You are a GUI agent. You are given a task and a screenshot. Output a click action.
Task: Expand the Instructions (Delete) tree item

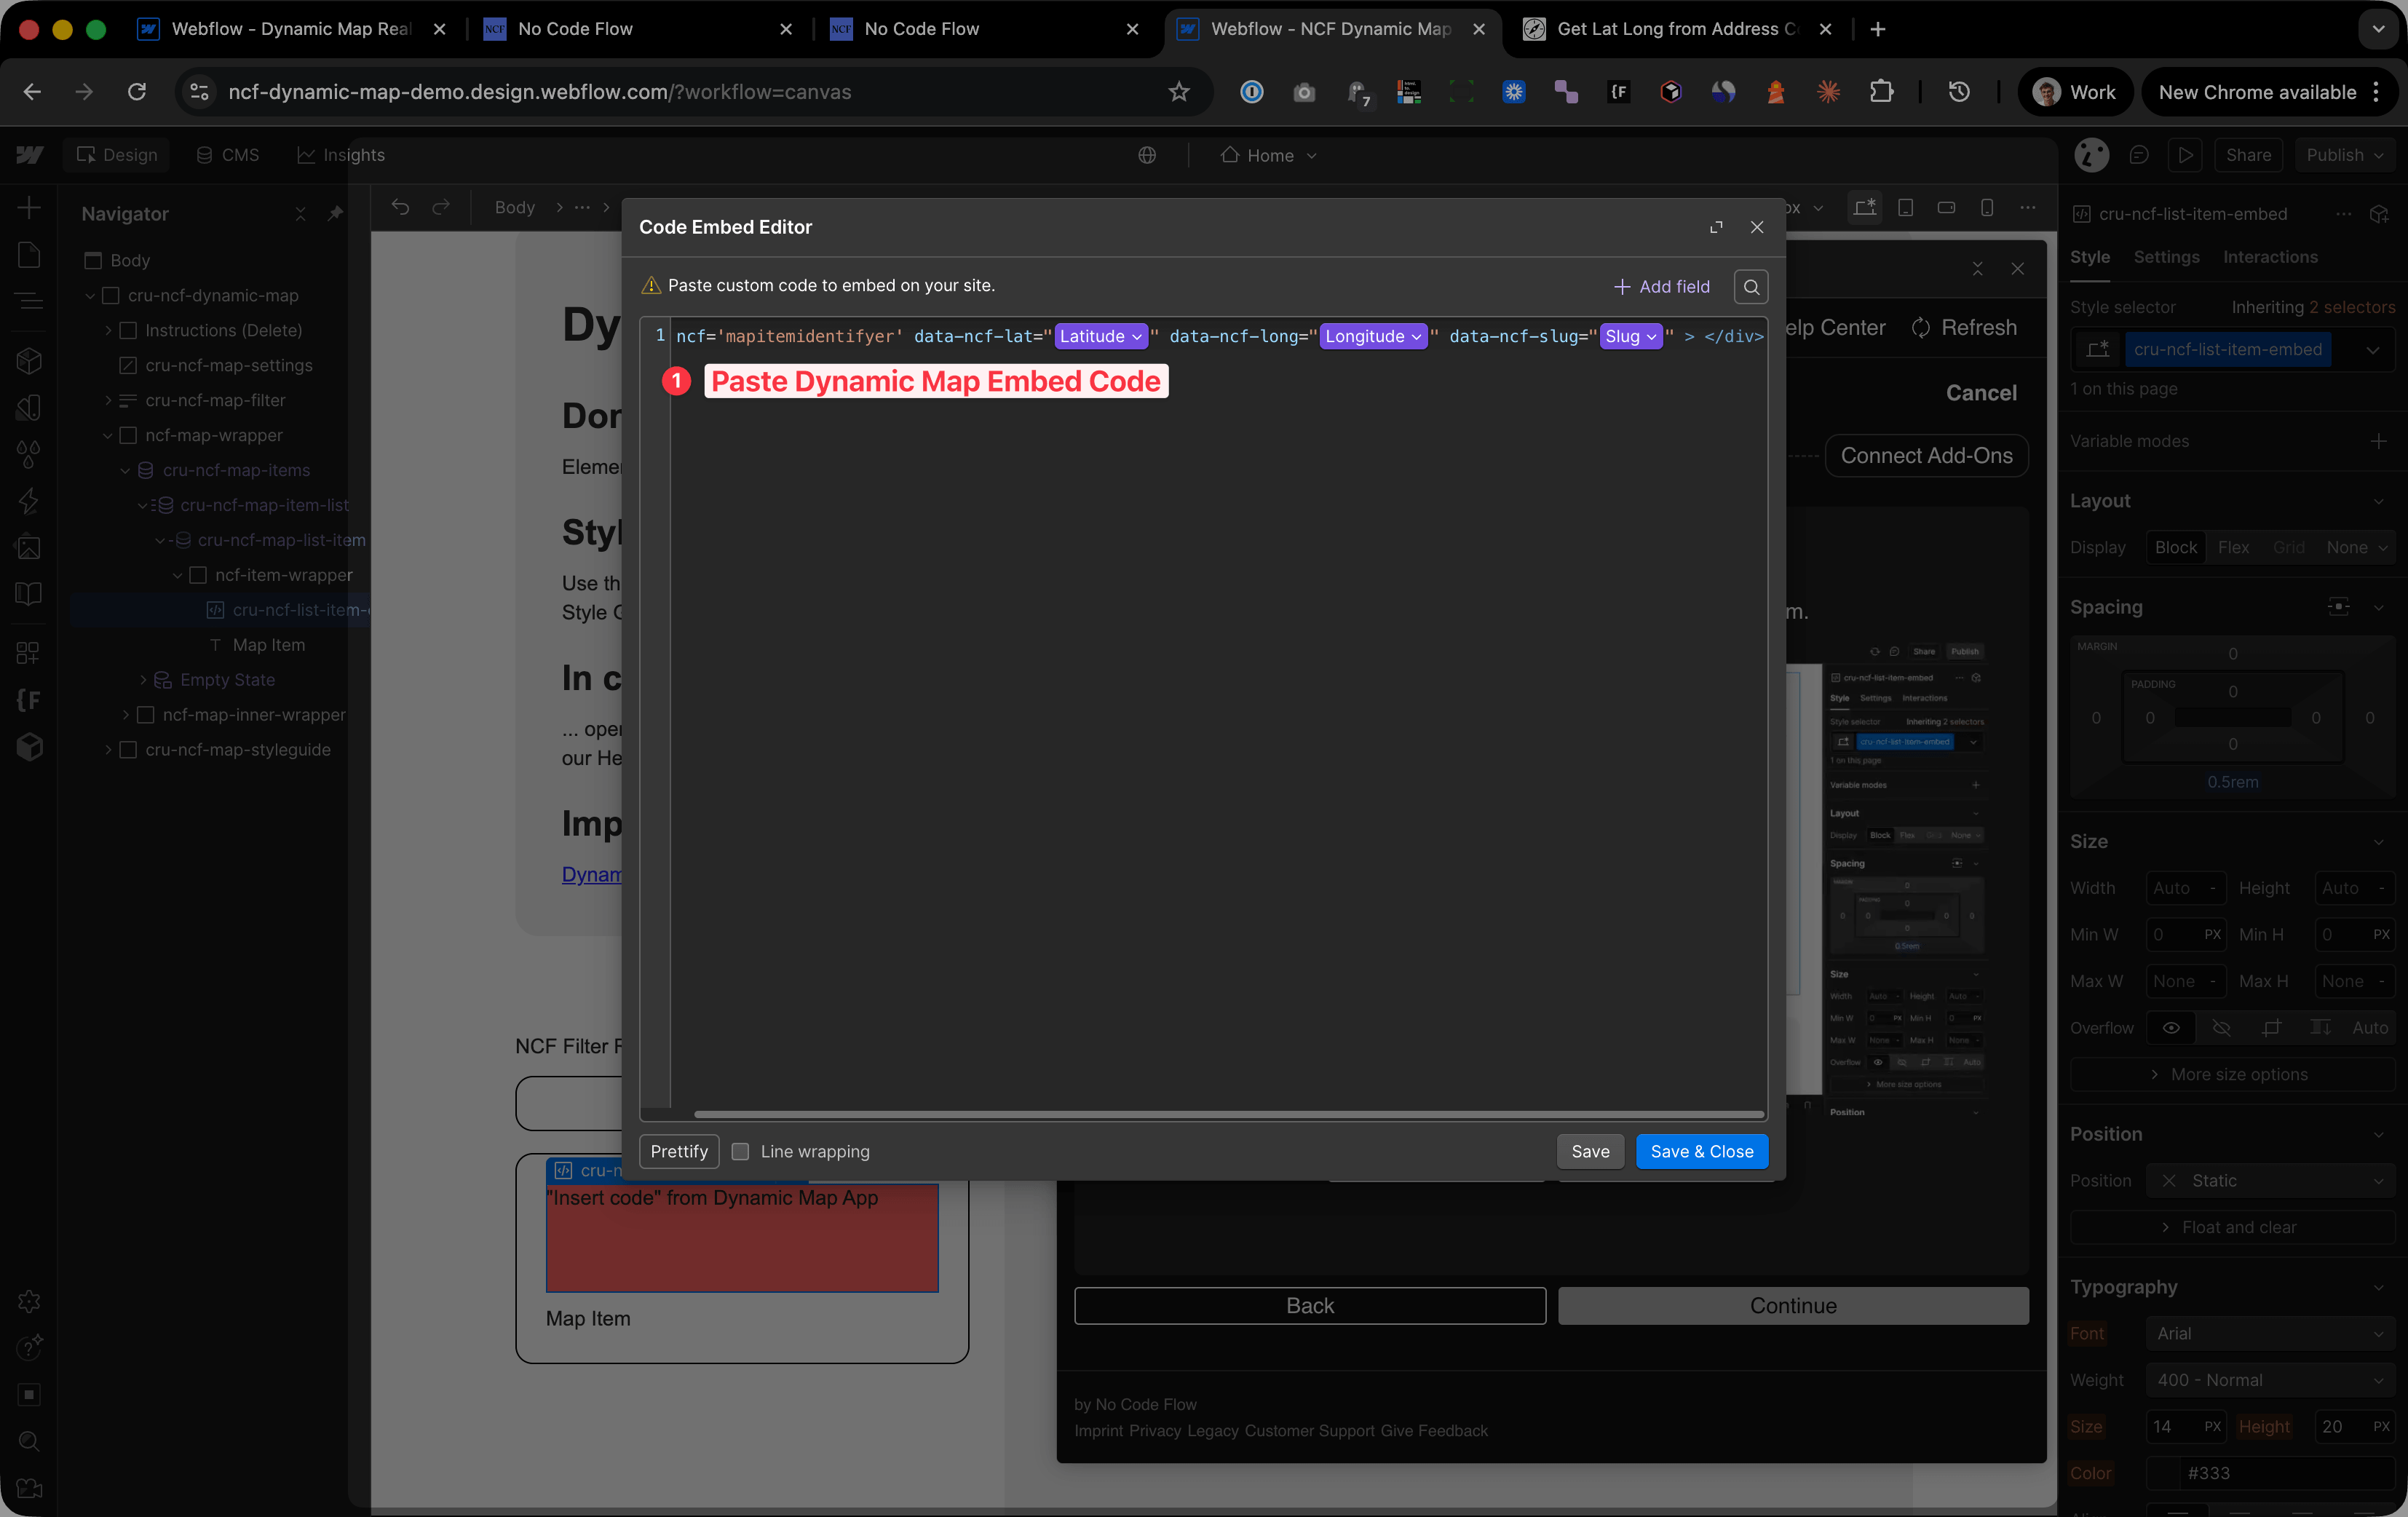(x=109, y=331)
